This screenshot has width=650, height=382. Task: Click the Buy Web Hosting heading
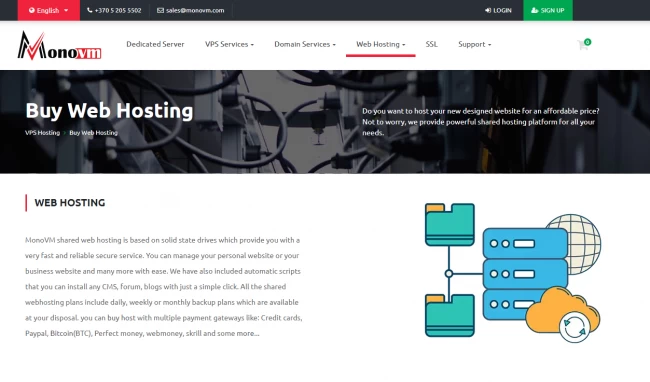tap(109, 111)
